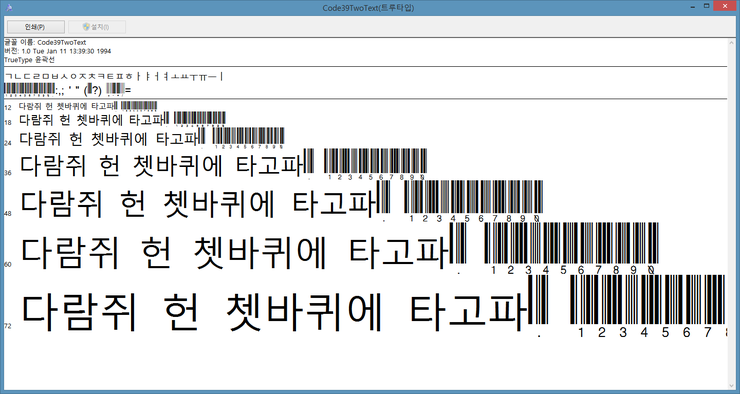Select the 'TrueType 윤곽선' line

pyautogui.click(x=29, y=60)
